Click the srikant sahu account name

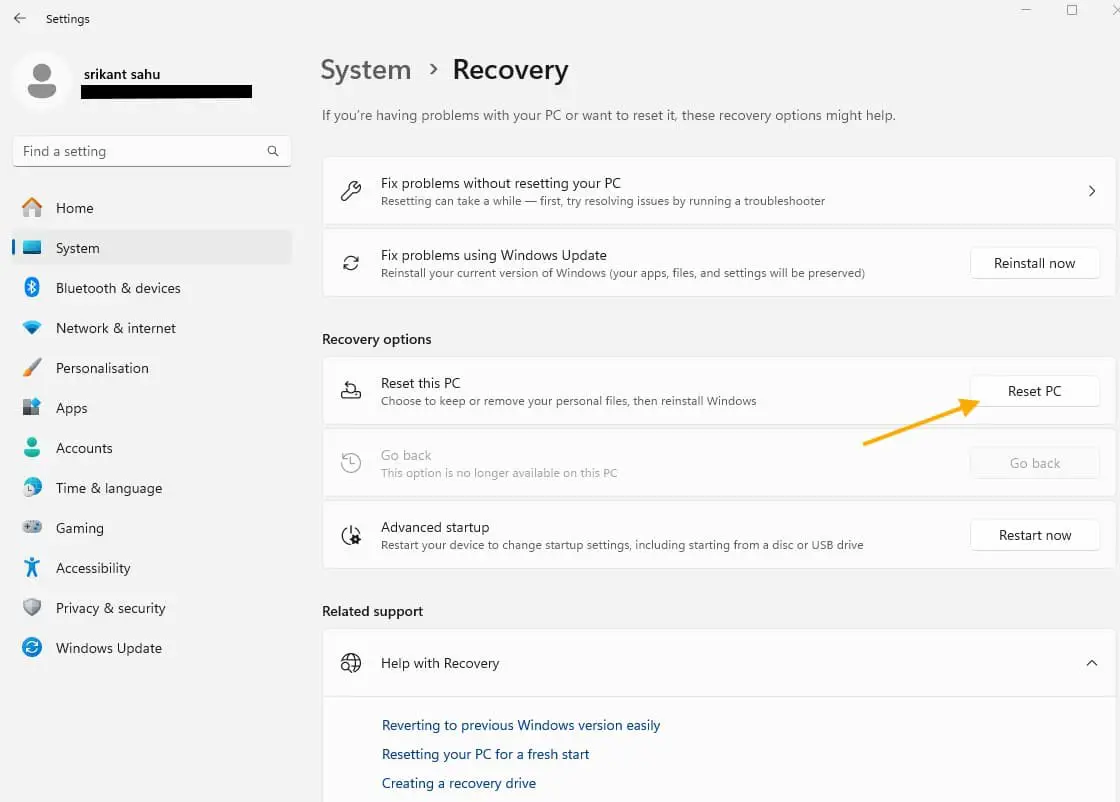[122, 74]
